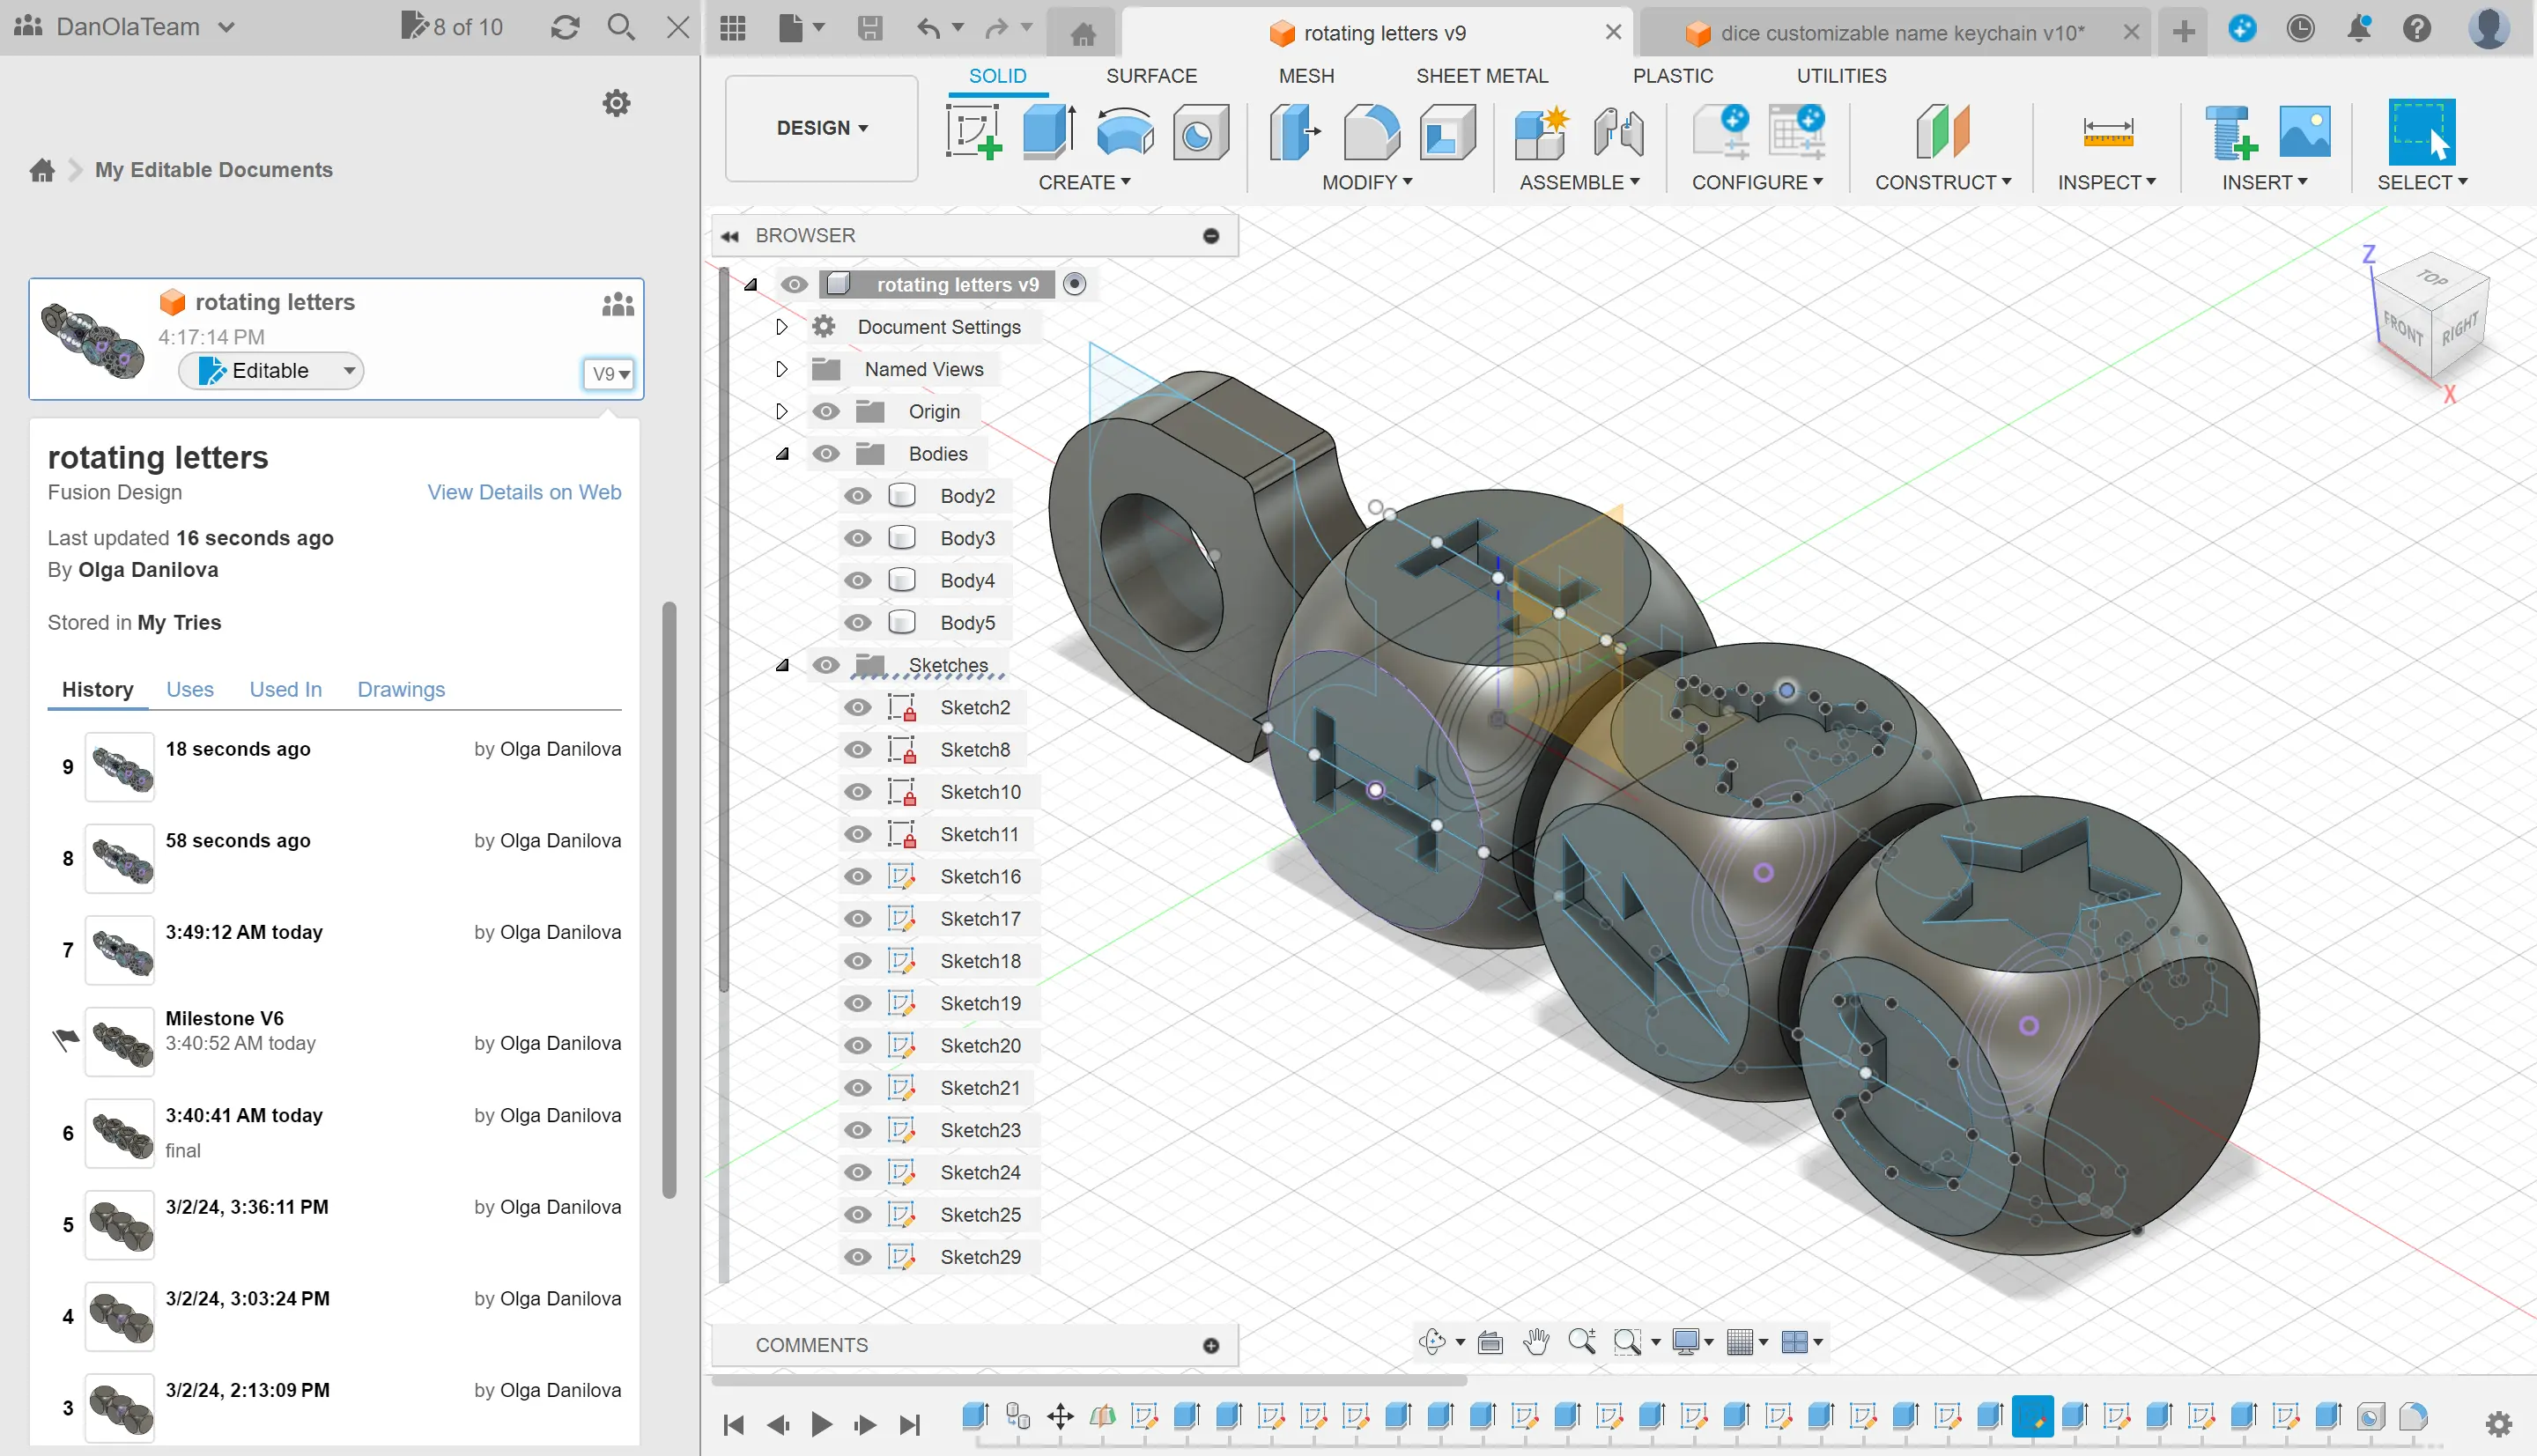Open the Editable status dropdown

click(271, 371)
